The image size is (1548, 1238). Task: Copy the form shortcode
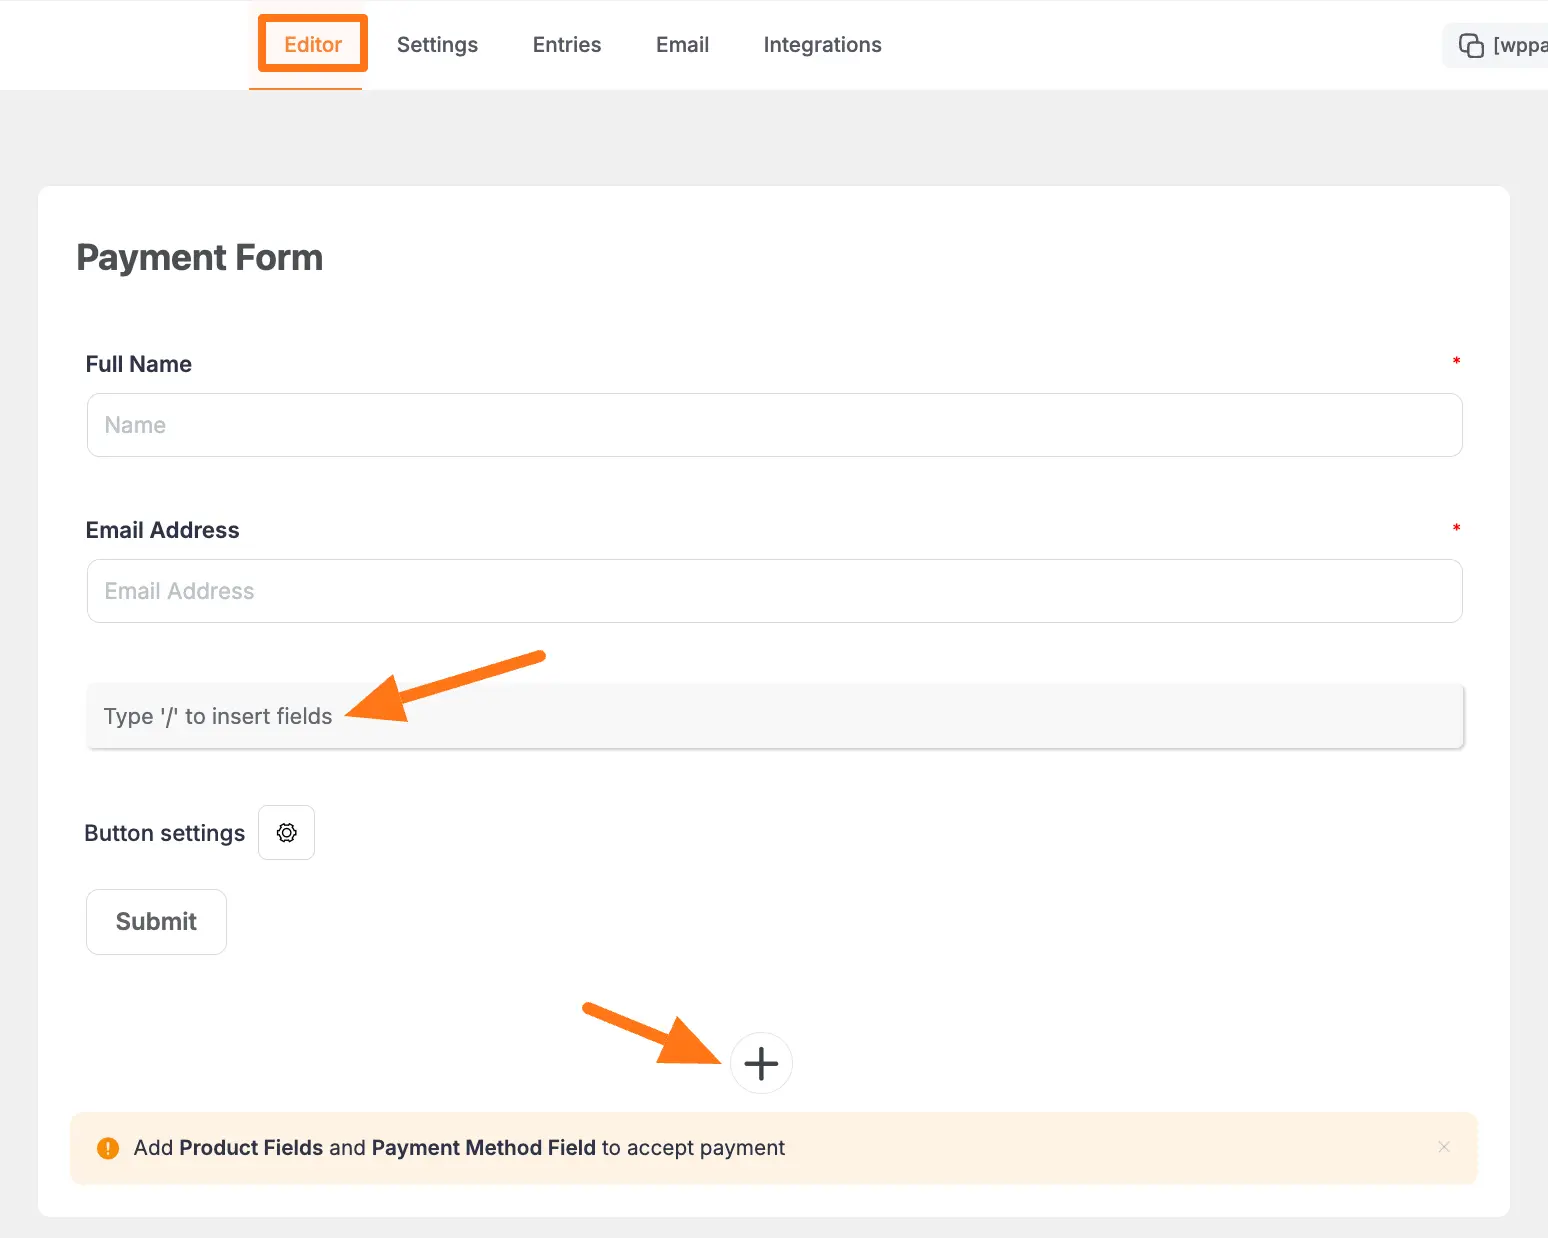[x=1470, y=45]
